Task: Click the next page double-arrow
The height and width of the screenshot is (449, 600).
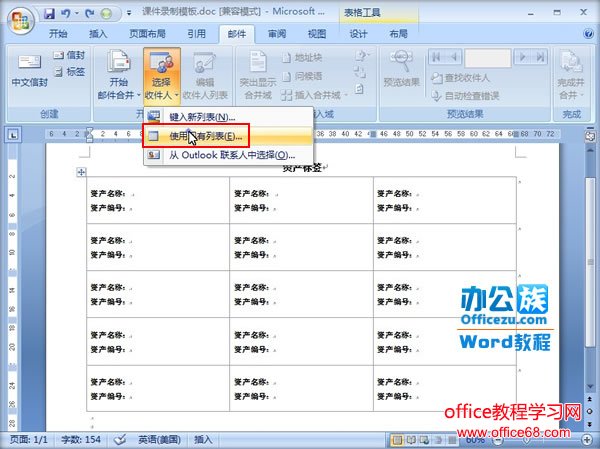Action: tap(590, 423)
